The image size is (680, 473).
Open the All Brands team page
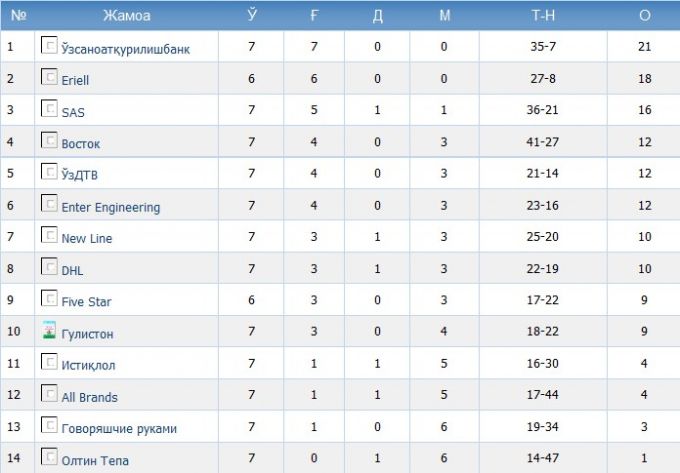tap(89, 397)
